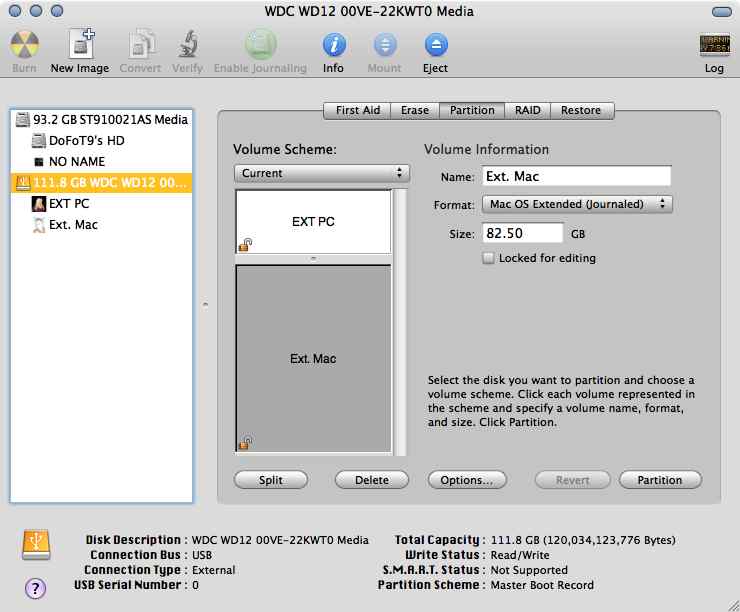Image resolution: width=740 pixels, height=612 pixels.
Task: Click the Revert button
Action: [x=572, y=480]
